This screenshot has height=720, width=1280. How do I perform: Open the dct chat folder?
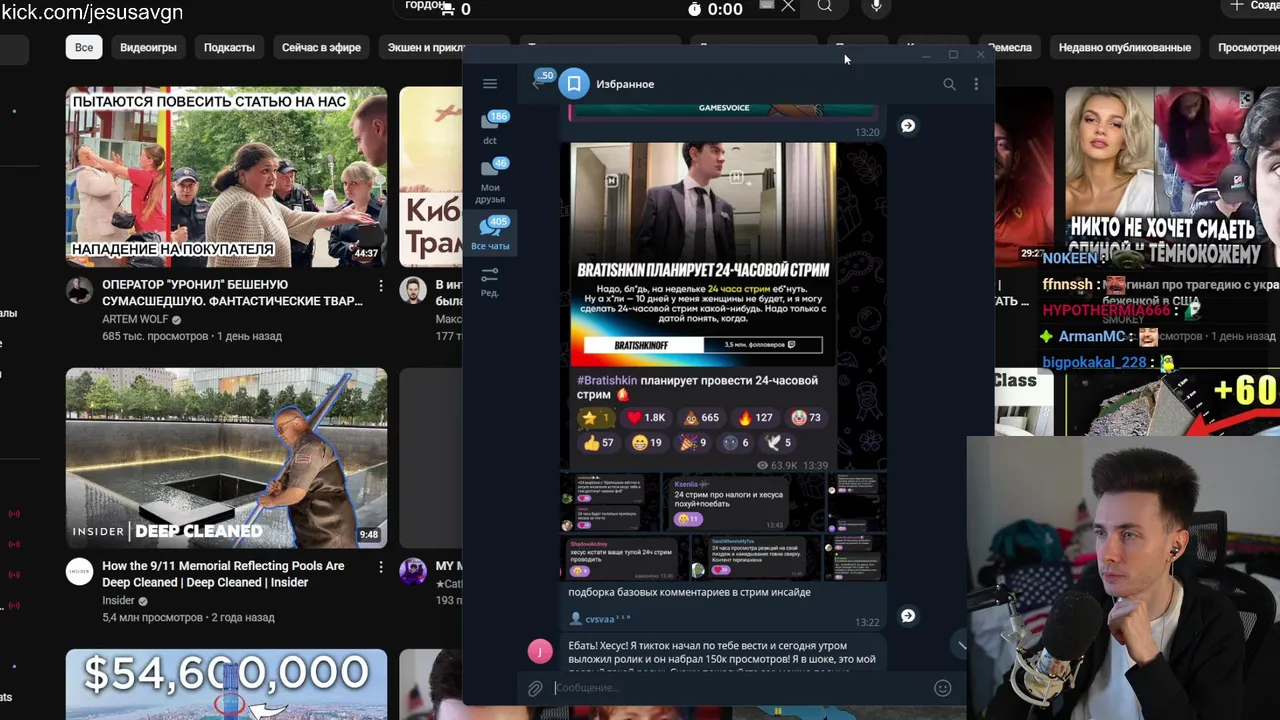tap(490, 127)
